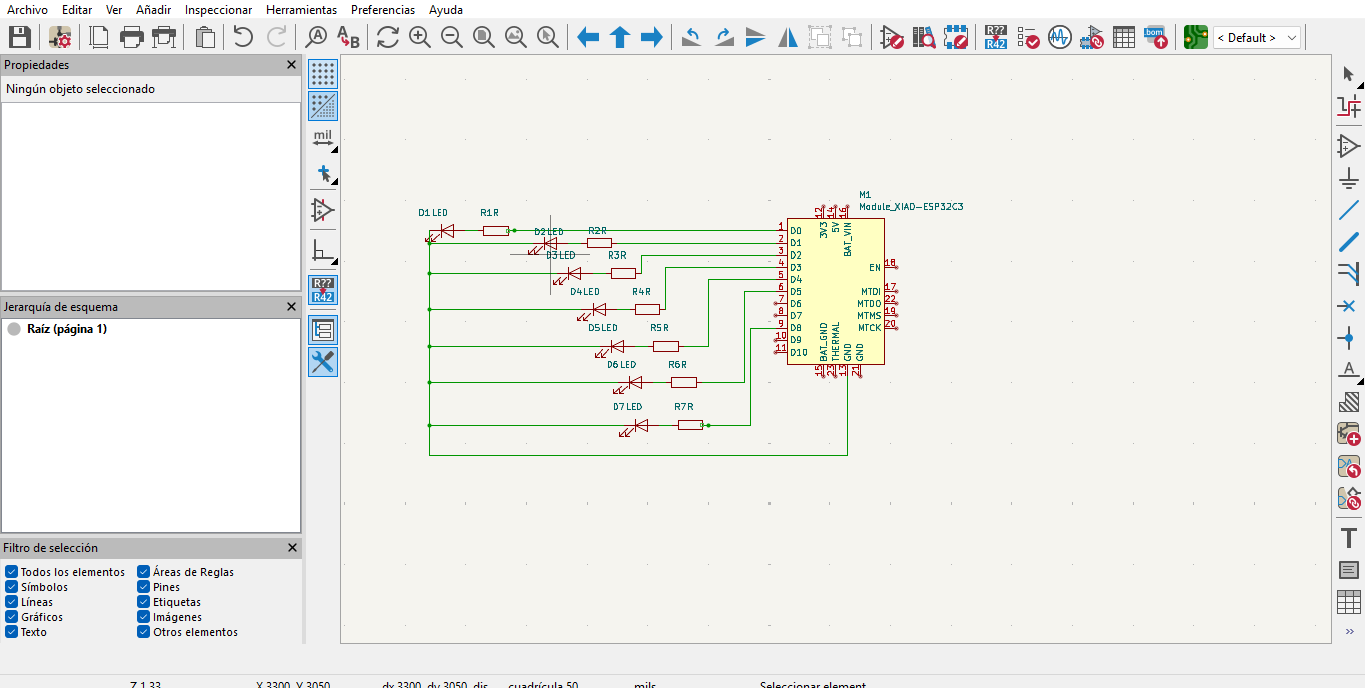Viewport: 1365px width, 688px height.
Task: Choose the selection arrow tool in right toolbar
Action: click(x=1349, y=74)
